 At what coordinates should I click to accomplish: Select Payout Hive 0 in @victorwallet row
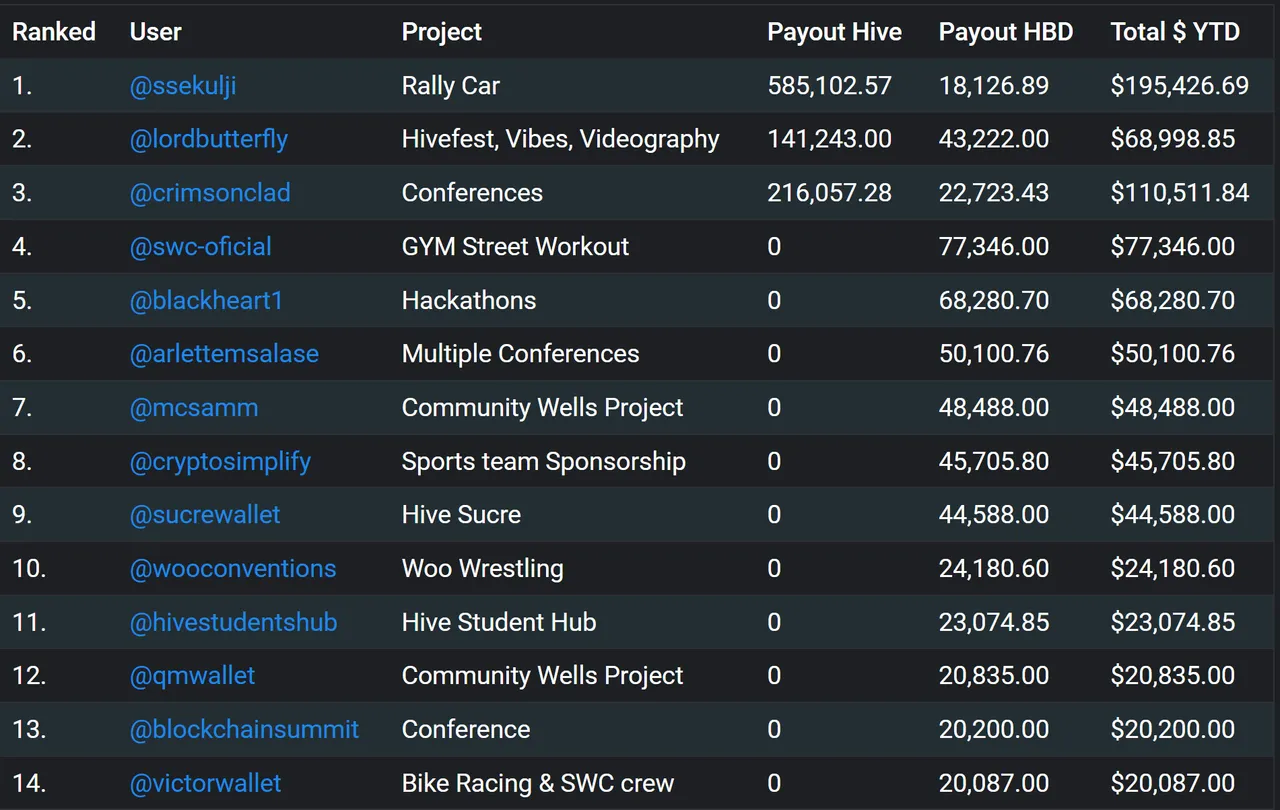pos(774,783)
